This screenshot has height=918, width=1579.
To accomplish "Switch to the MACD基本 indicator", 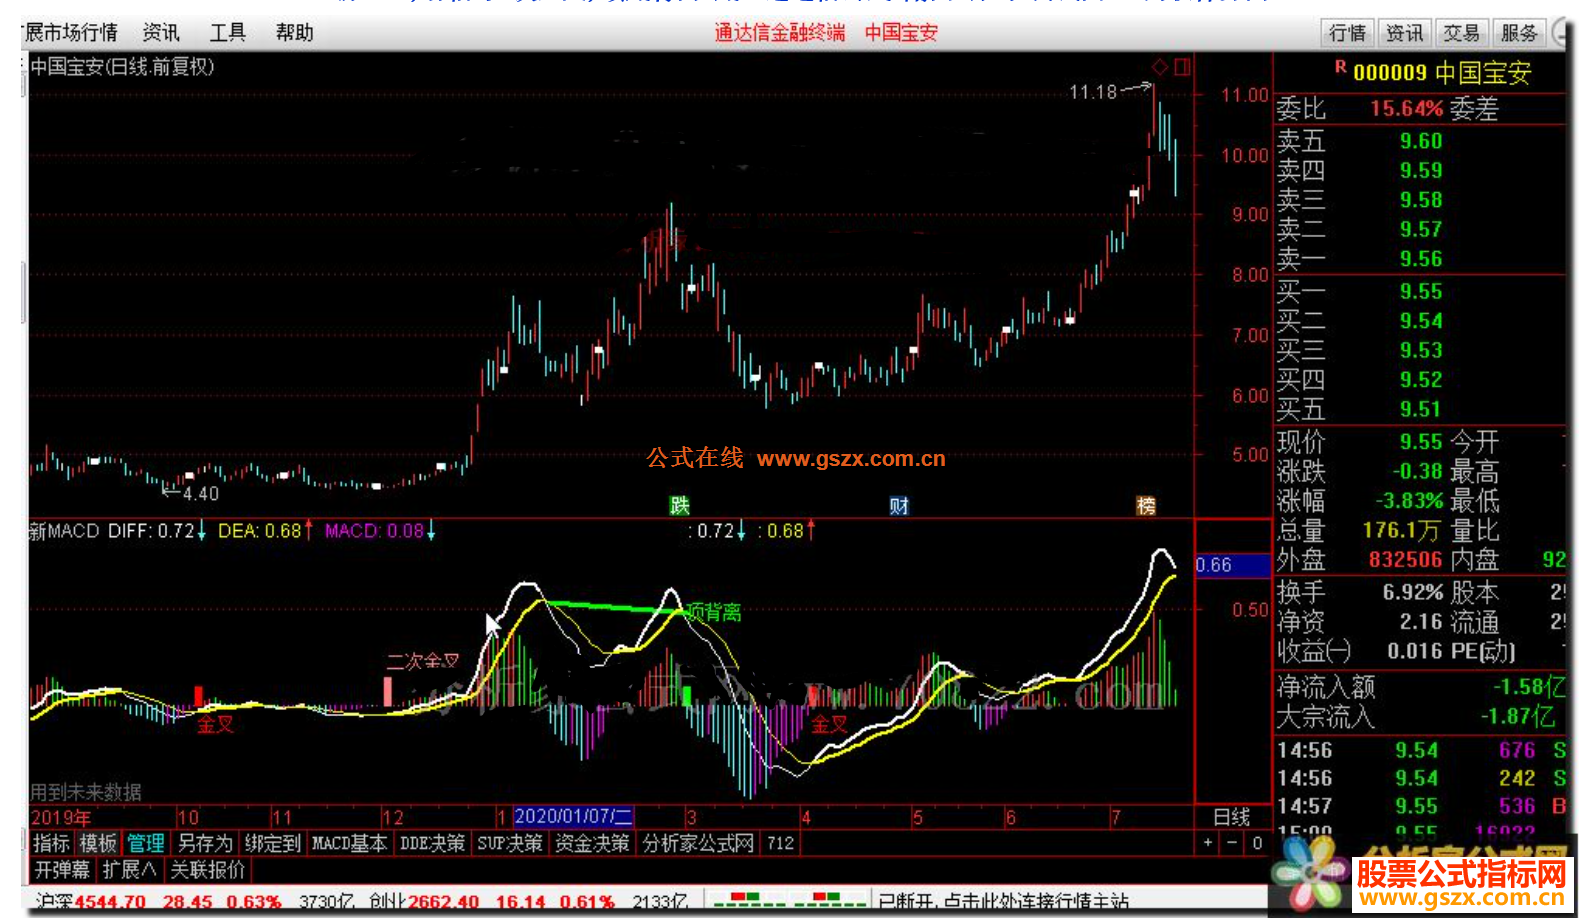I will tap(349, 843).
